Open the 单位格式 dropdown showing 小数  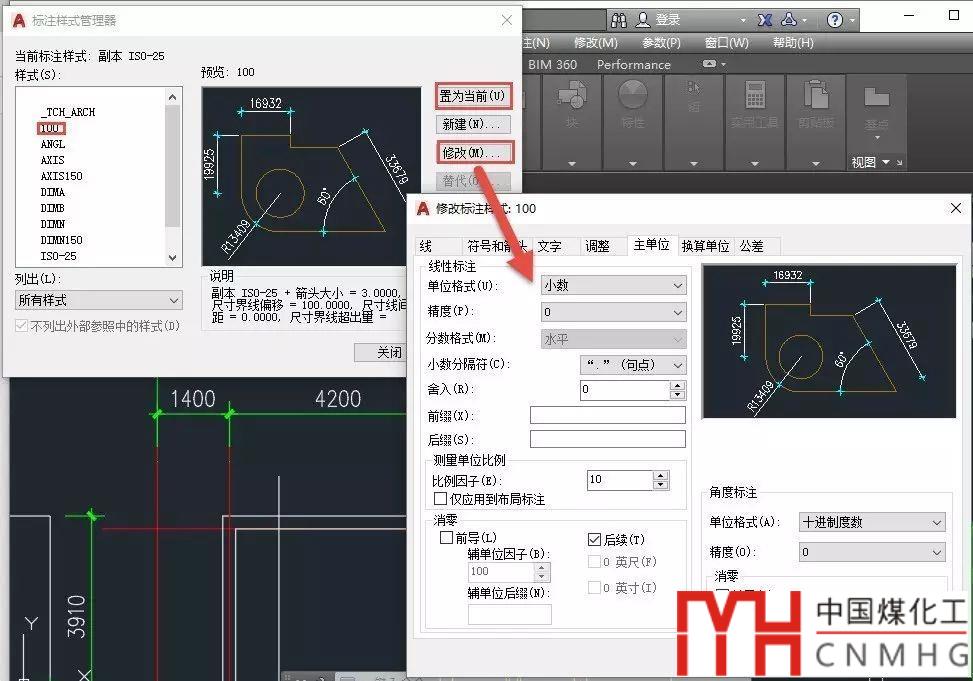pos(612,285)
